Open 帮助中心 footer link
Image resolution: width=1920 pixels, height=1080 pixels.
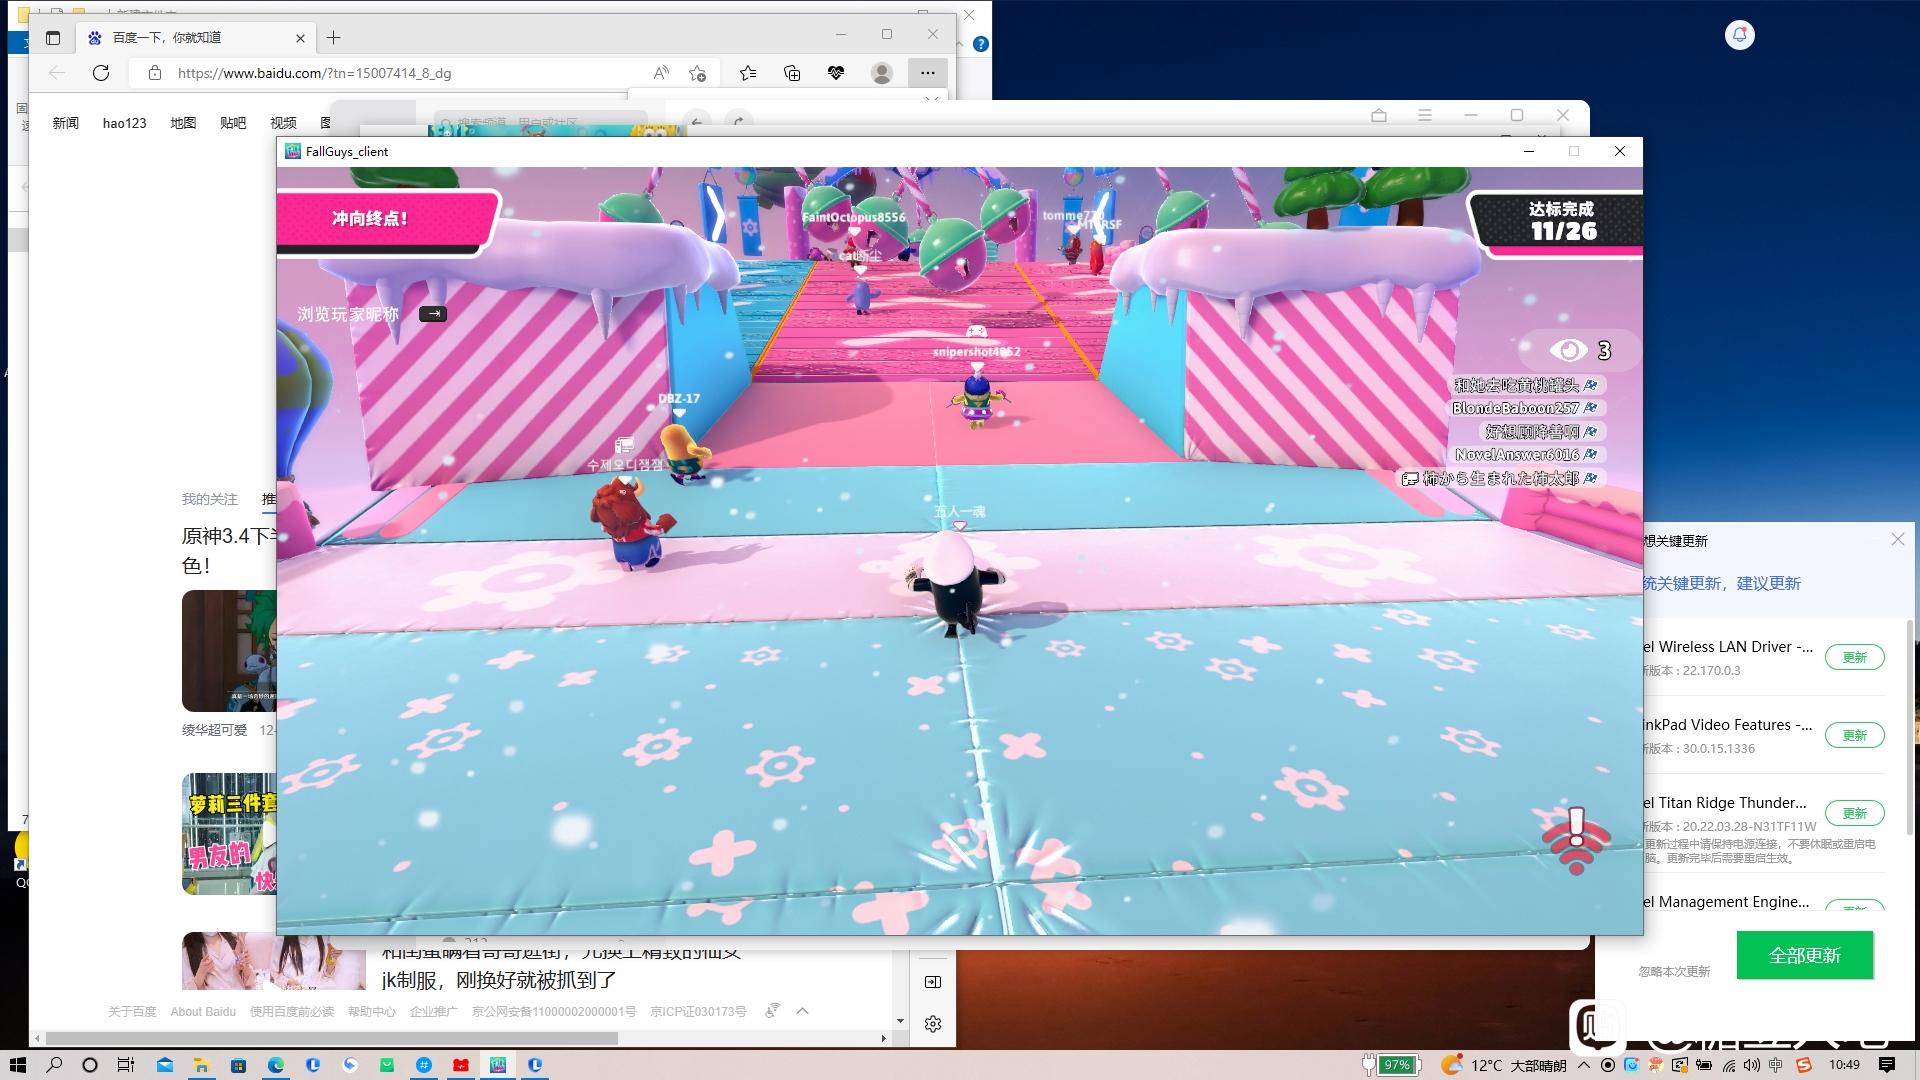coord(372,1012)
